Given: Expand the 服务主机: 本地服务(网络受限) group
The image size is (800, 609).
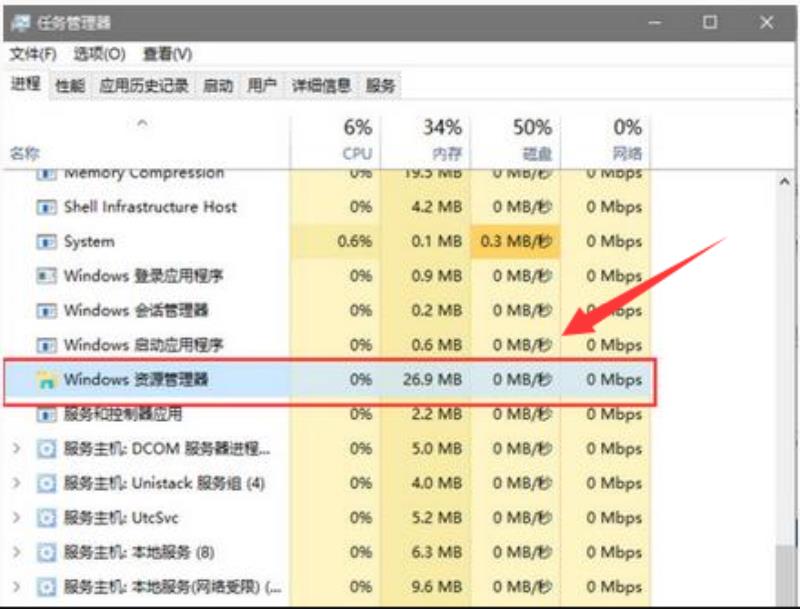Looking at the screenshot, I should pos(16,588).
